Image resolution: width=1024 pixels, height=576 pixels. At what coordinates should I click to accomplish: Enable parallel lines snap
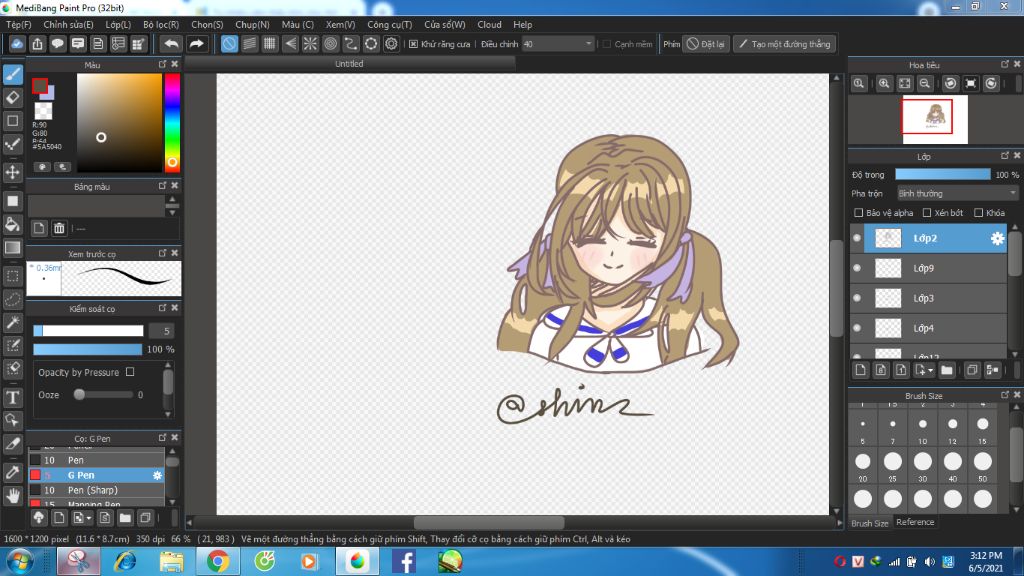tap(249, 44)
